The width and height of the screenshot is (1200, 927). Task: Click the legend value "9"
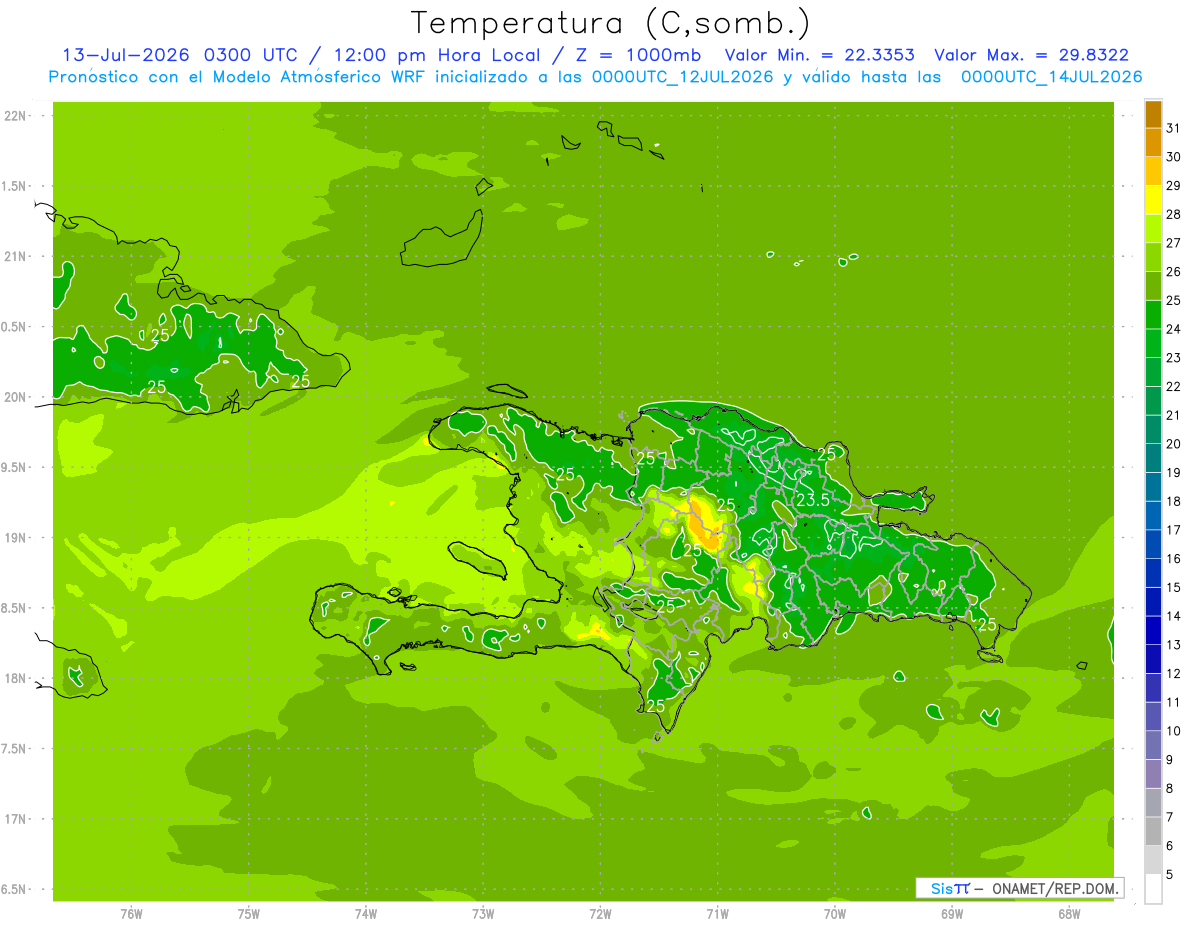(x=1170, y=760)
